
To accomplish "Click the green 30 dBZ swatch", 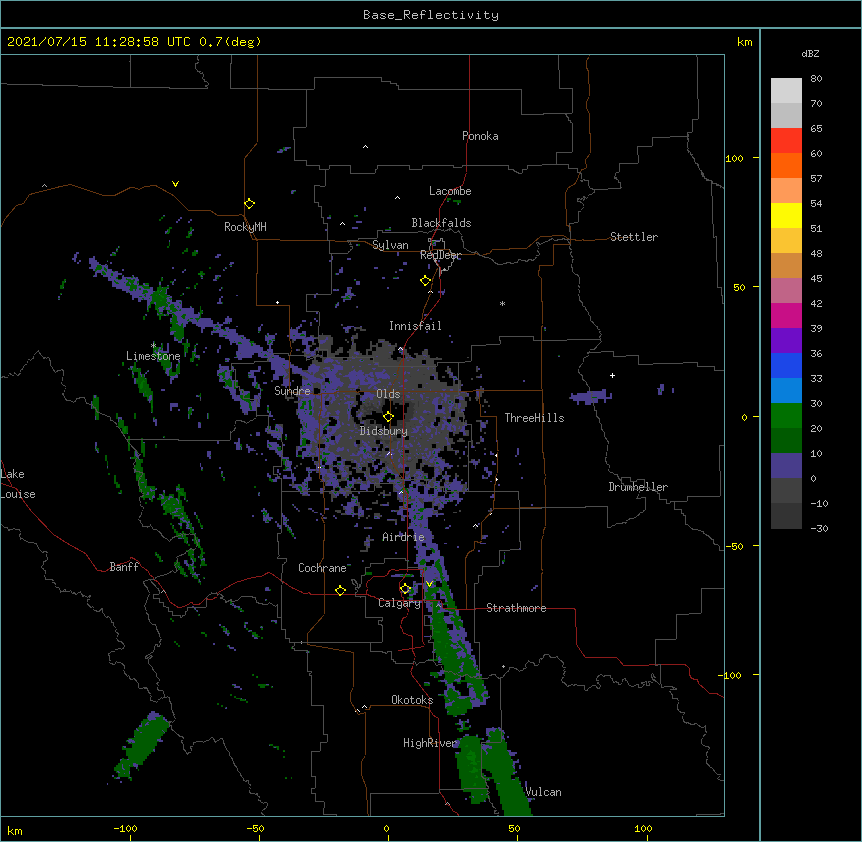I will pyautogui.click(x=786, y=416).
